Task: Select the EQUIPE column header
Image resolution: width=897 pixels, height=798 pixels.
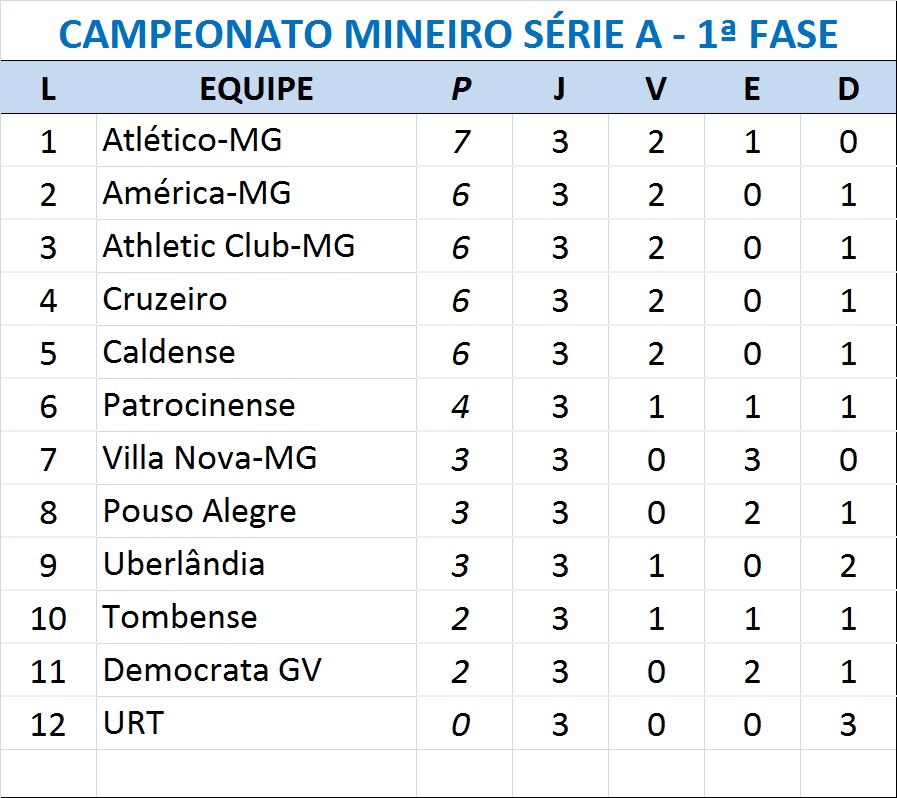Action: [x=256, y=88]
